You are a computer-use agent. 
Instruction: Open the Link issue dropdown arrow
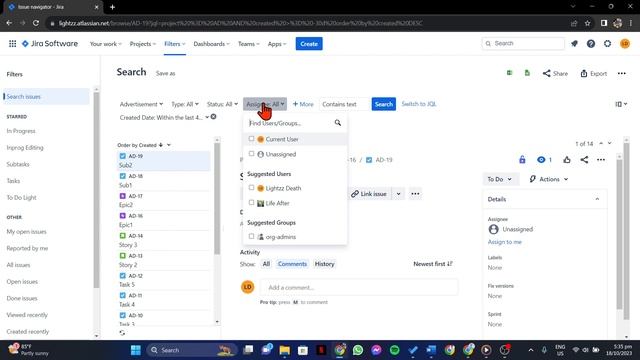(398, 194)
